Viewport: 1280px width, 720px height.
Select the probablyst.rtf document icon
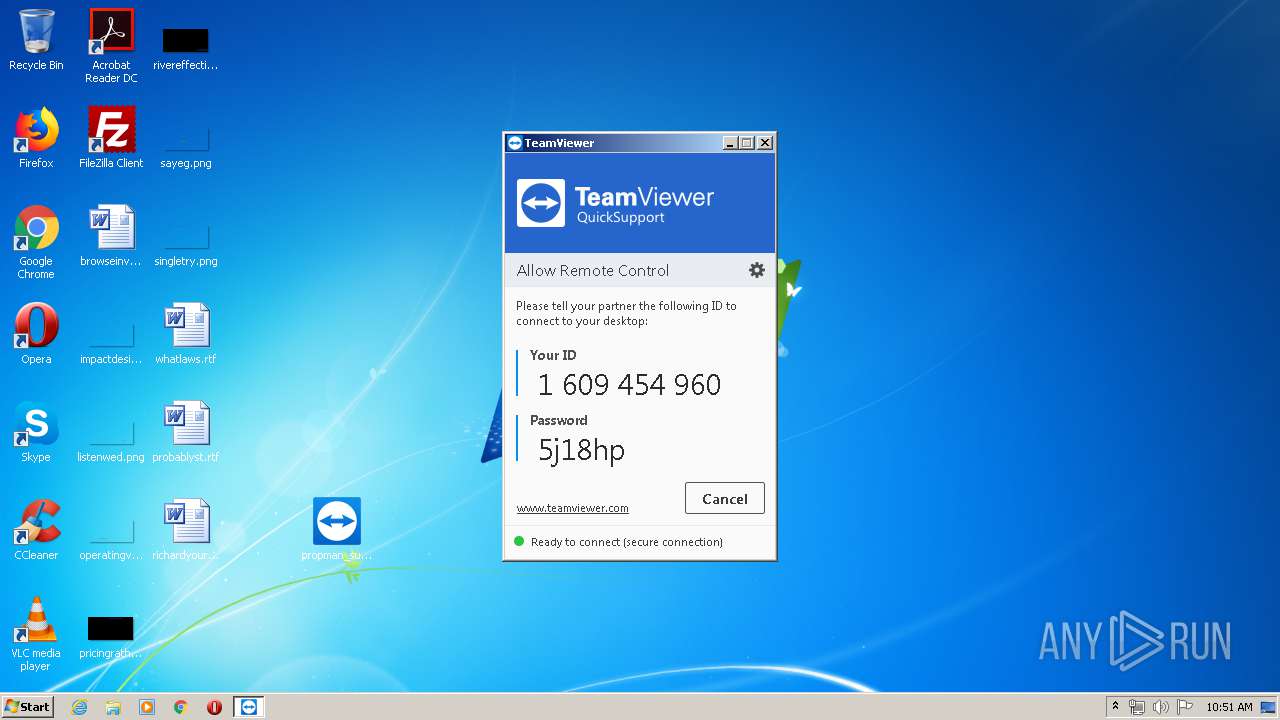(186, 432)
